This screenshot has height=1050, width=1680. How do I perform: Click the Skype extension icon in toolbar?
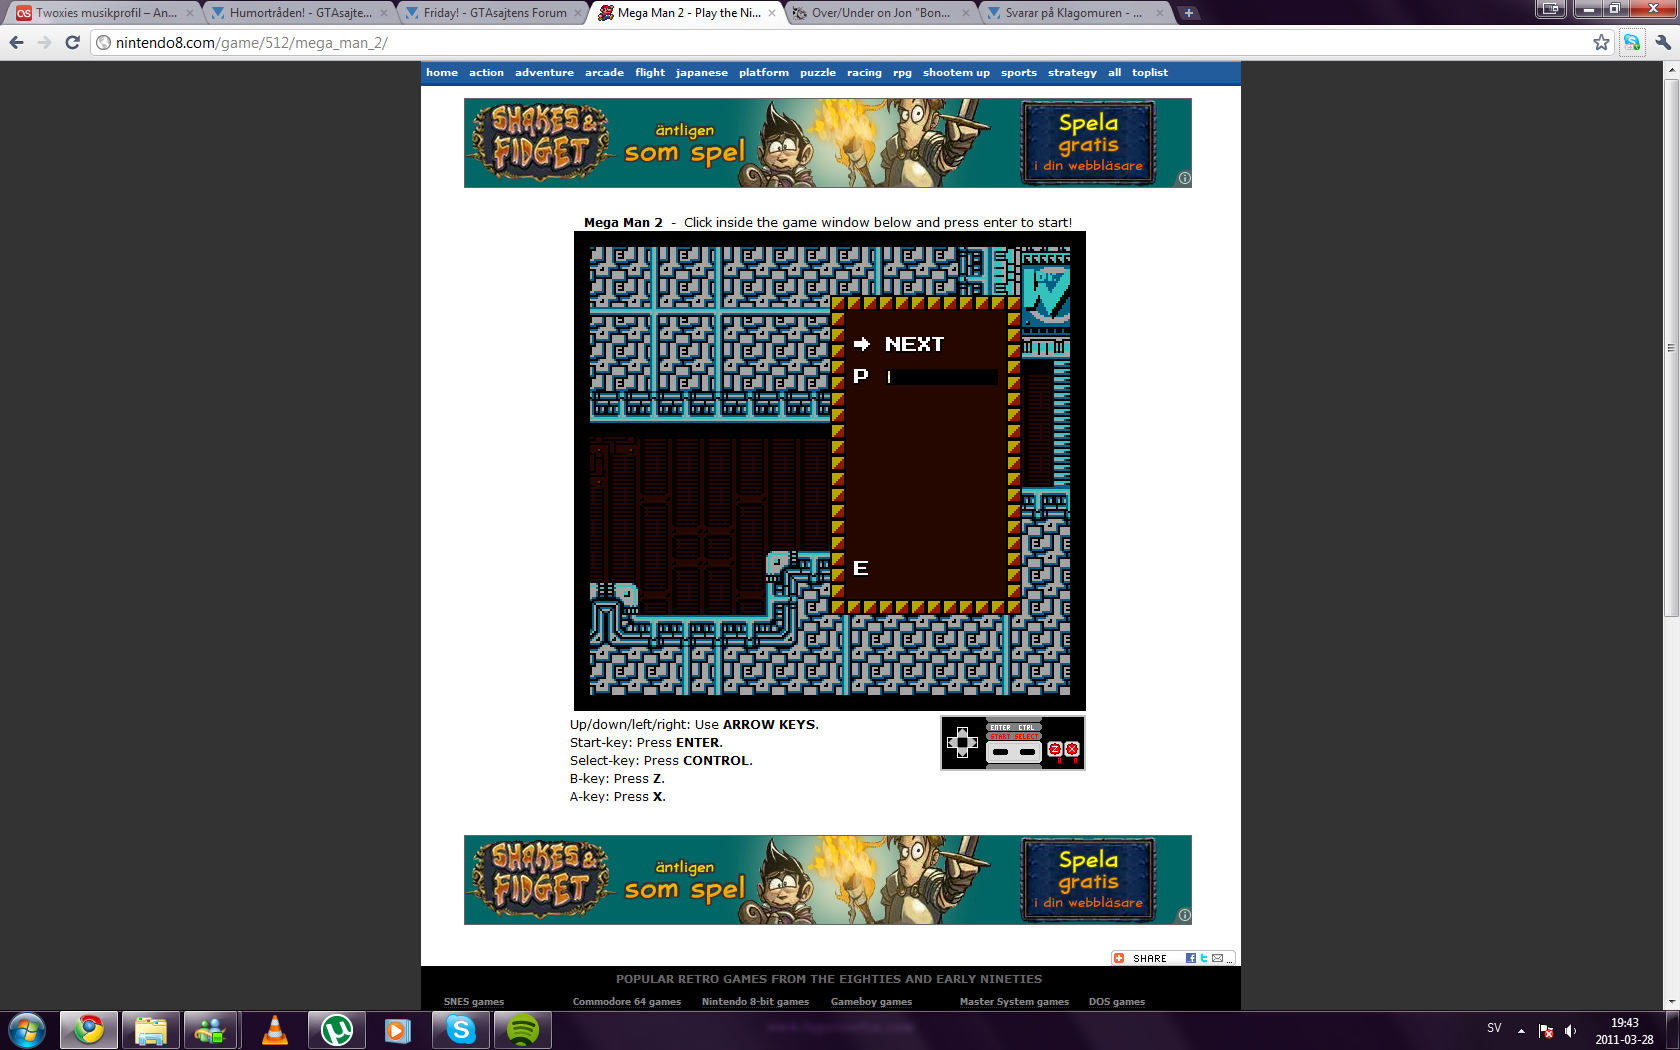(1632, 42)
